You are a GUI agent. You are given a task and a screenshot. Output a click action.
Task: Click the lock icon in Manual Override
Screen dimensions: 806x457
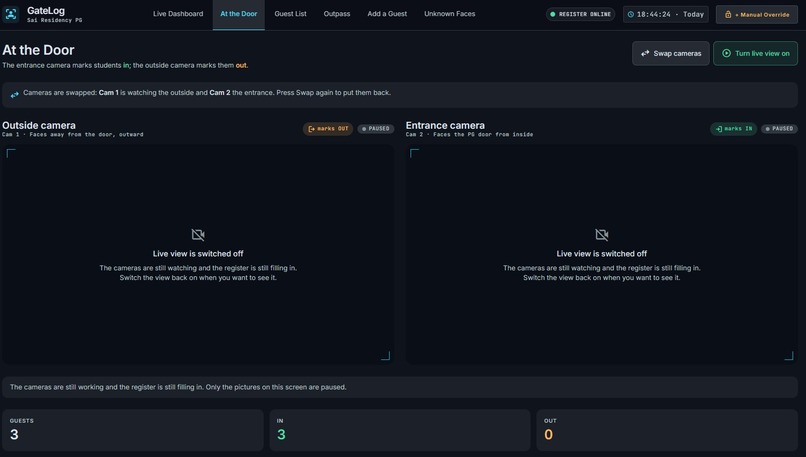point(728,14)
